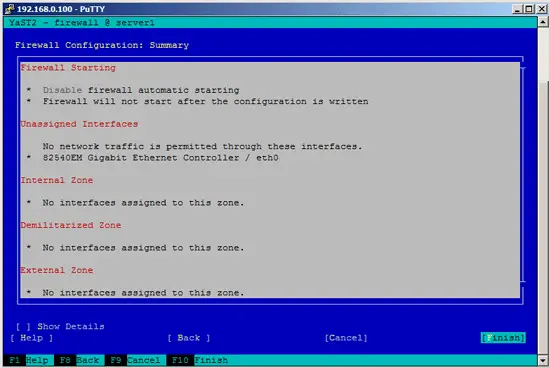Click the PuTTY scrollbar down arrow
The image size is (550, 368).
pyautogui.click(x=543, y=360)
